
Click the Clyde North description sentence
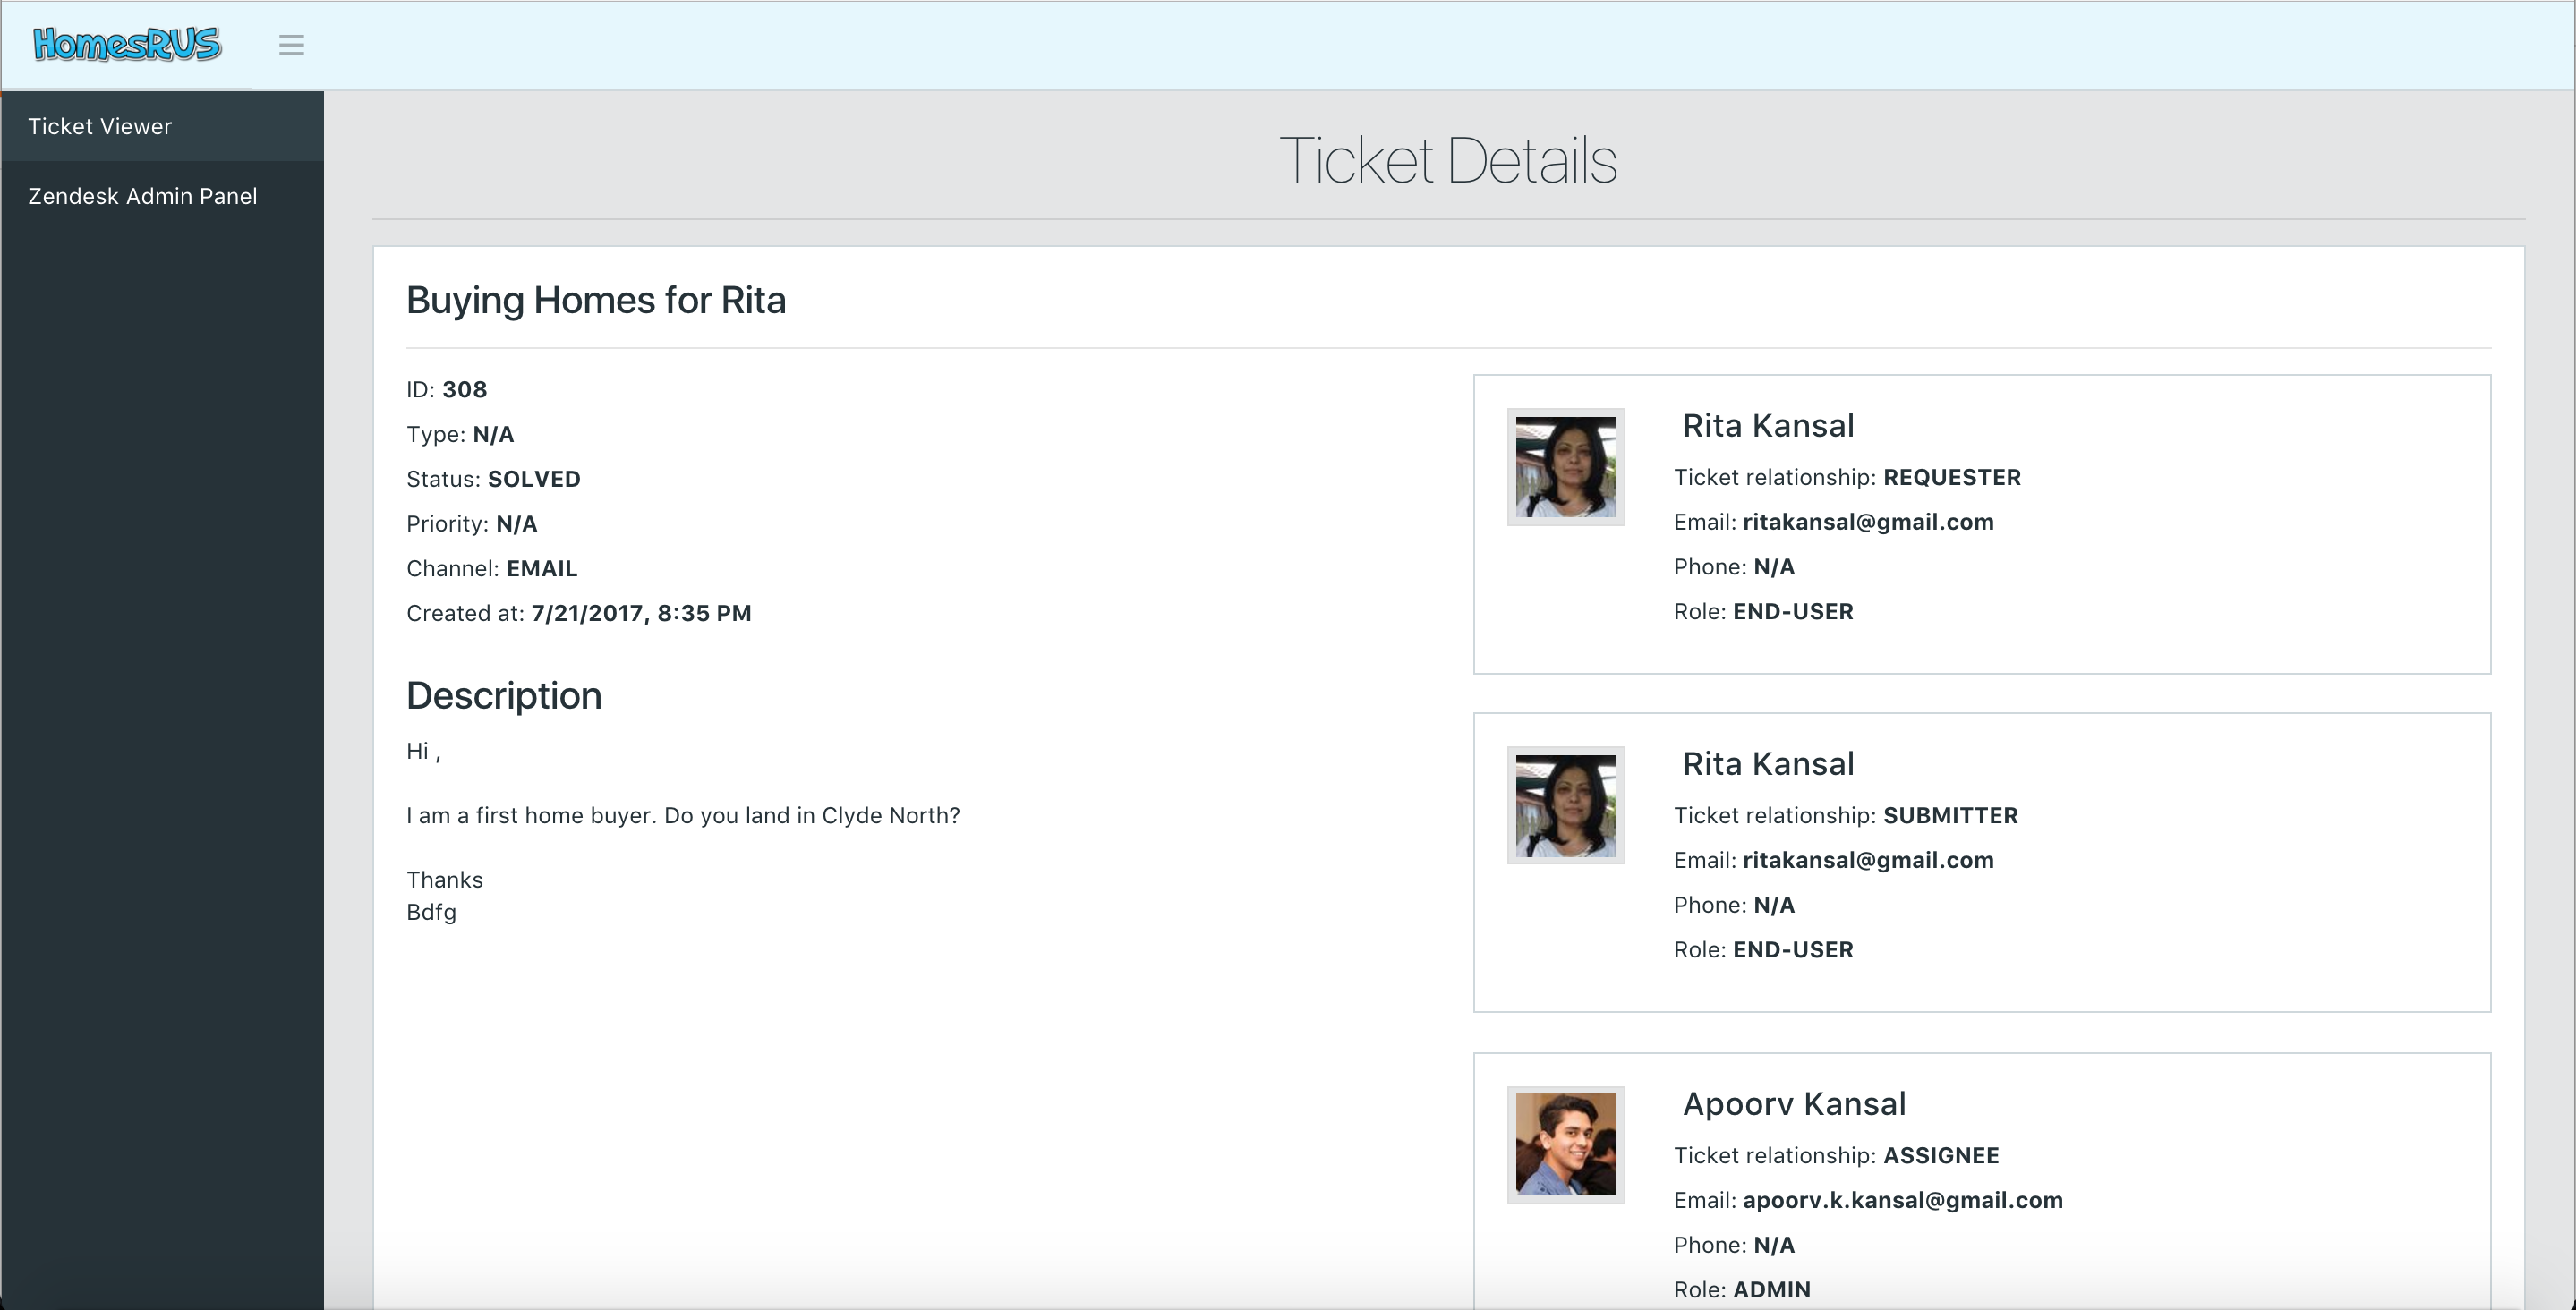(x=683, y=815)
